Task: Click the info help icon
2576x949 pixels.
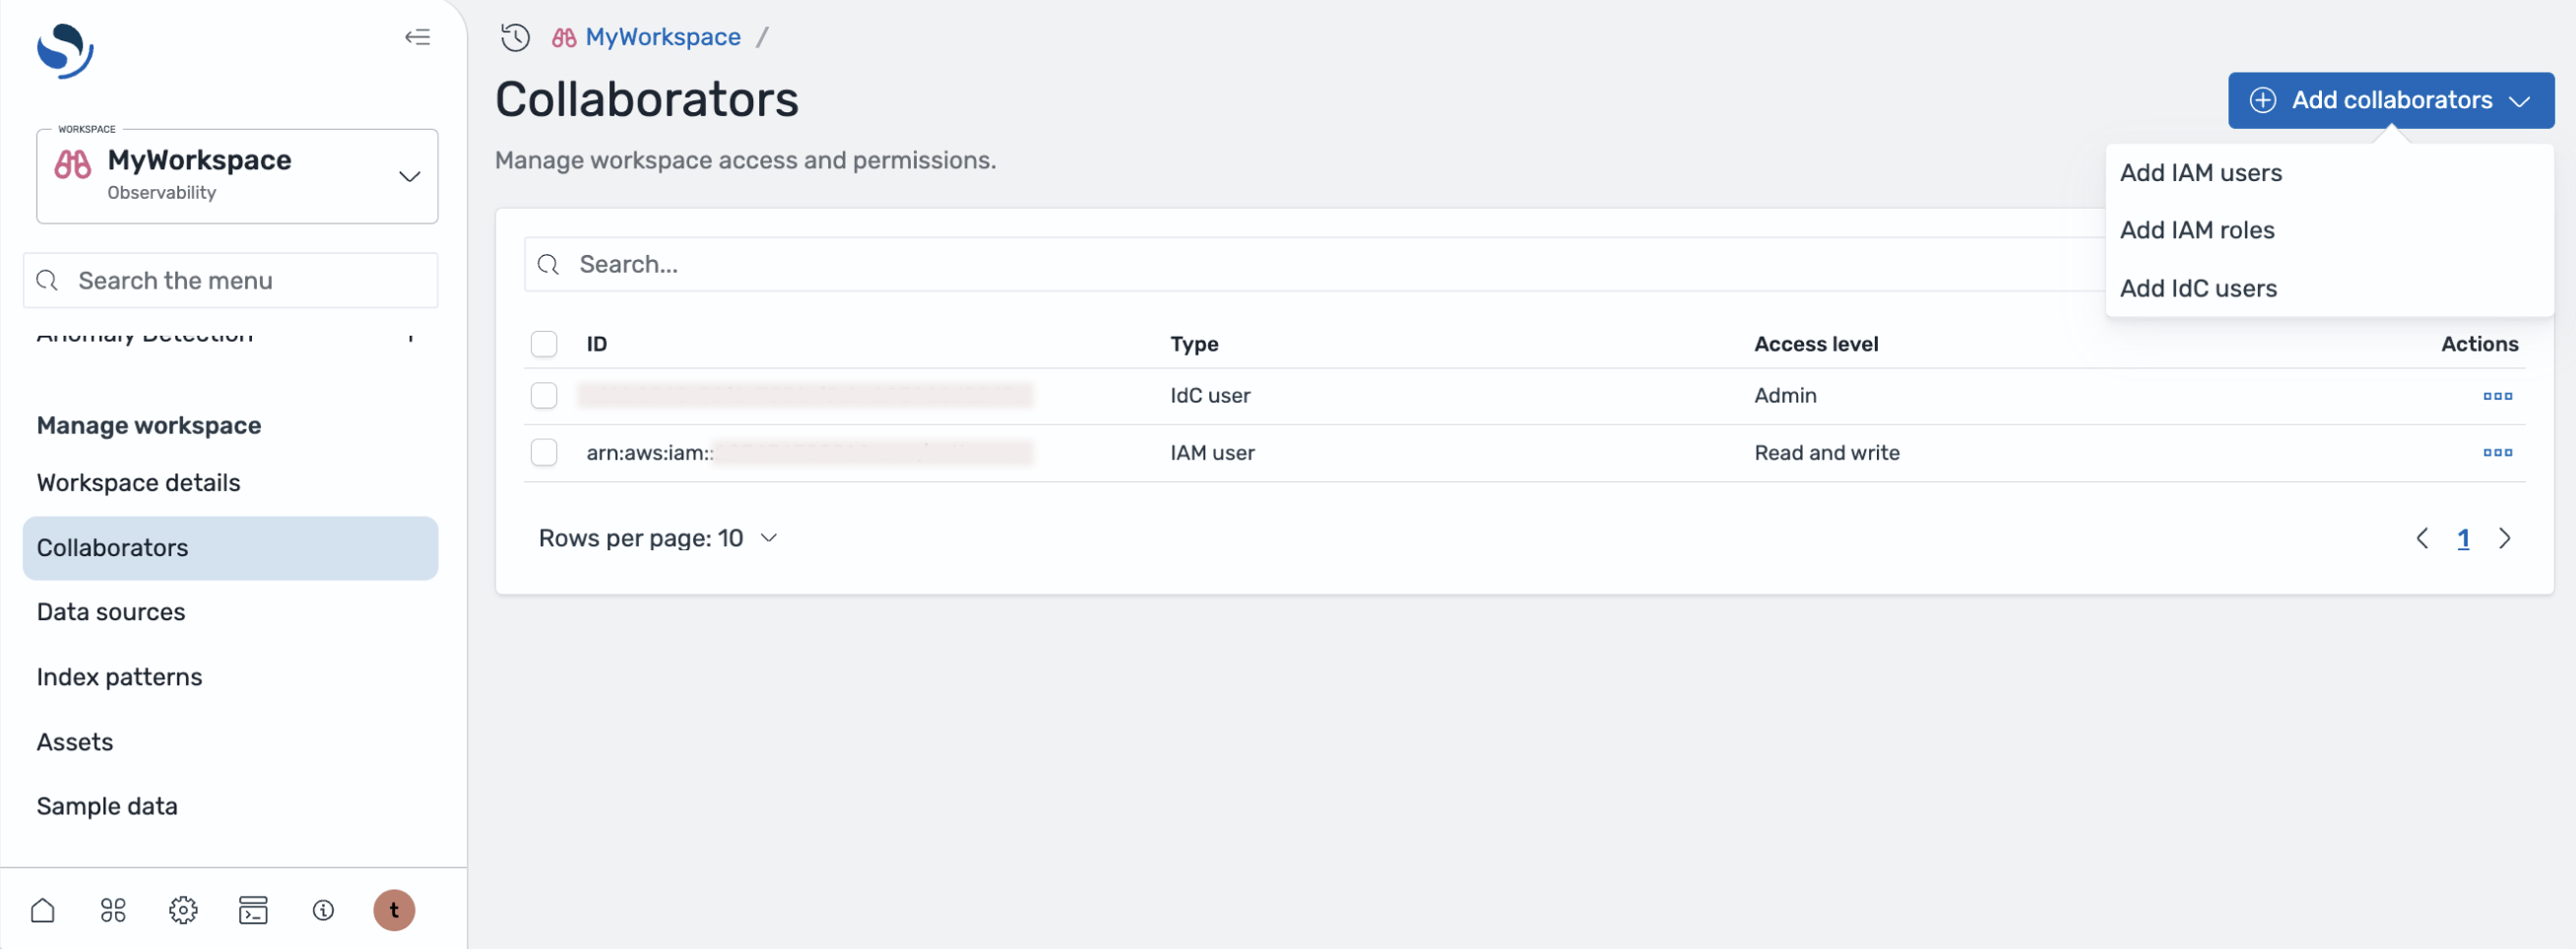Action: point(323,910)
